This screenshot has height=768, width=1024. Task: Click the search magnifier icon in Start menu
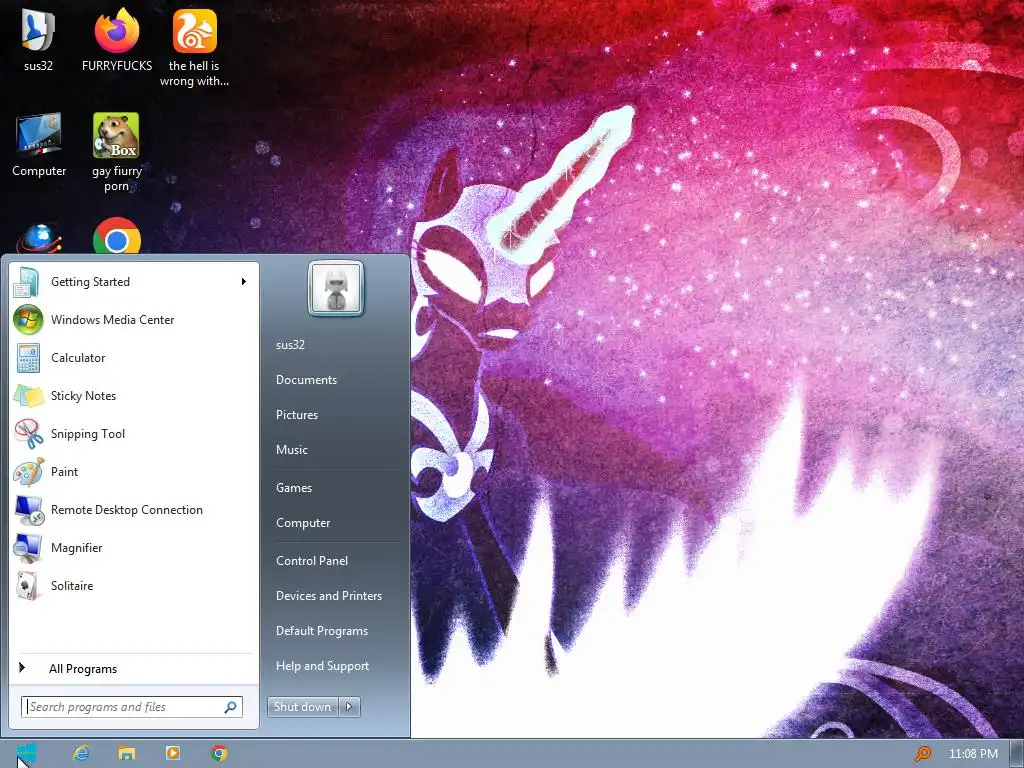point(231,707)
